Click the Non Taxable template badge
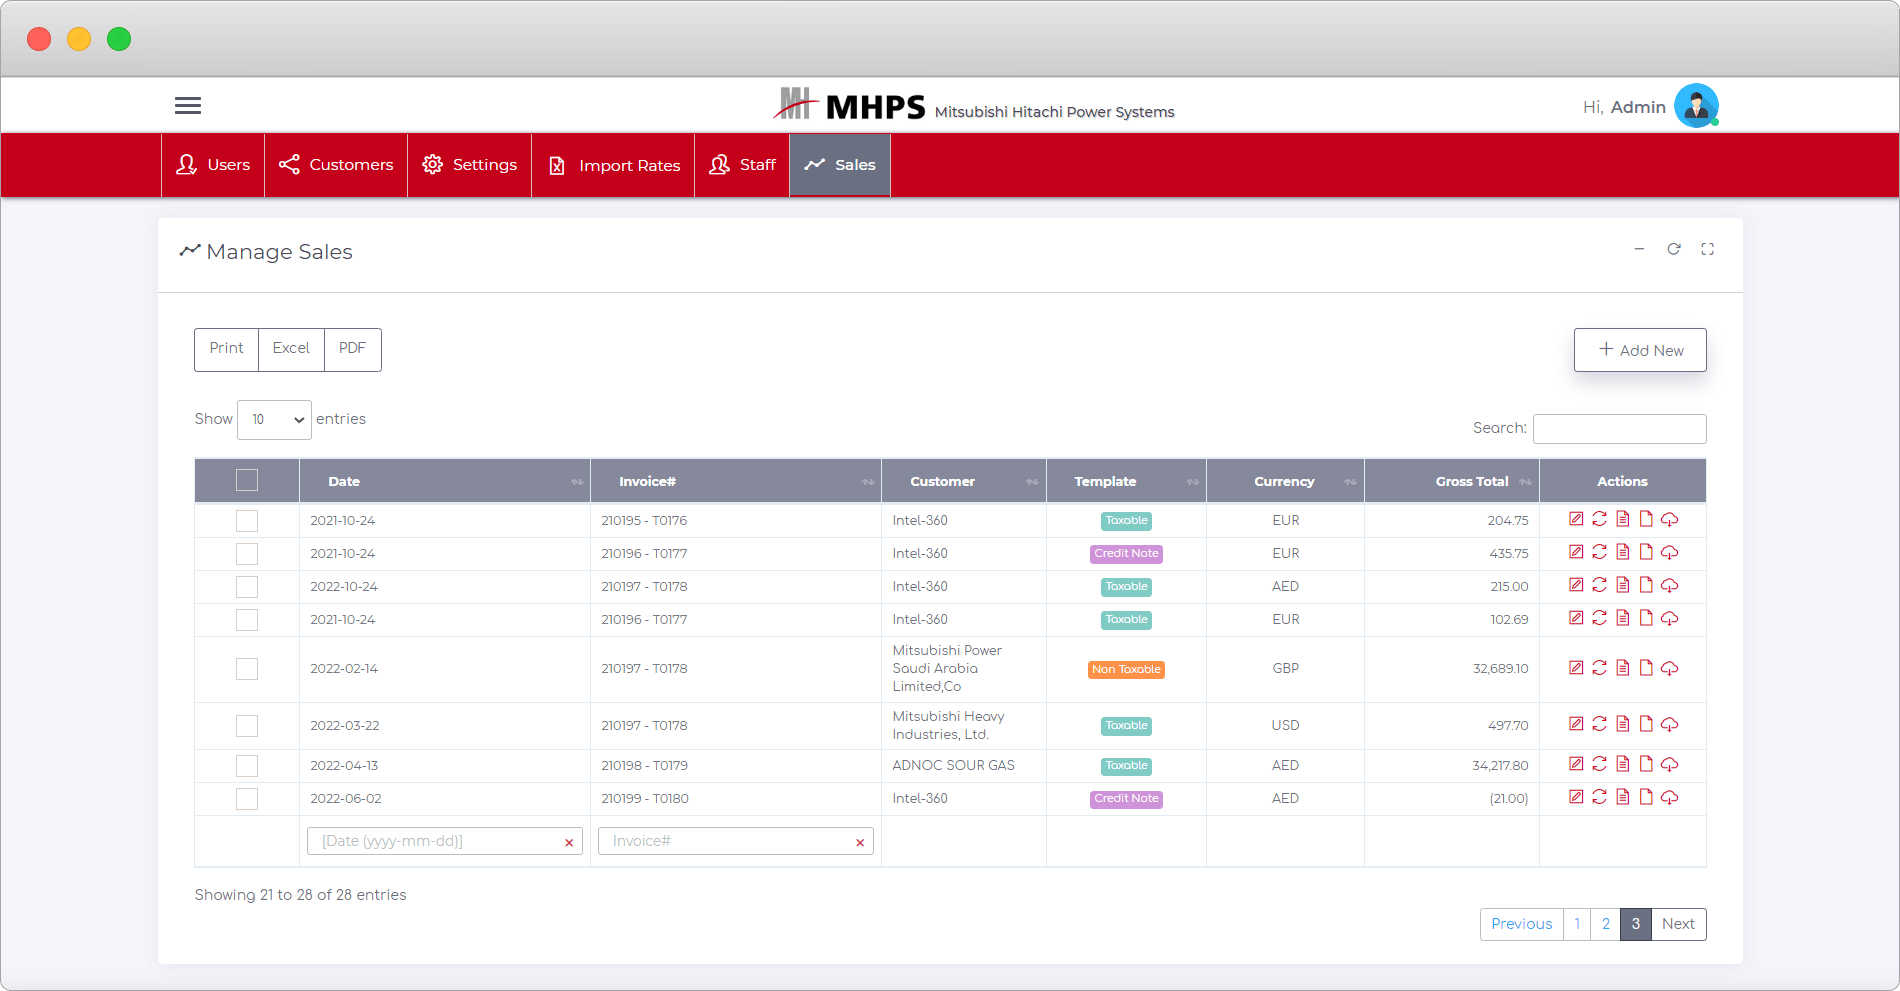 (x=1126, y=669)
